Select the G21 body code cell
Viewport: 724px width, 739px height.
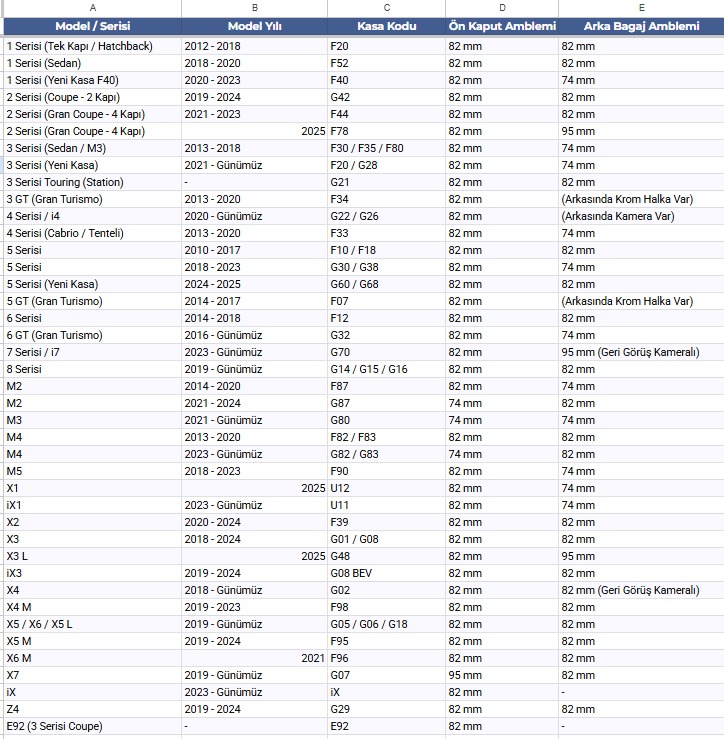click(387, 182)
